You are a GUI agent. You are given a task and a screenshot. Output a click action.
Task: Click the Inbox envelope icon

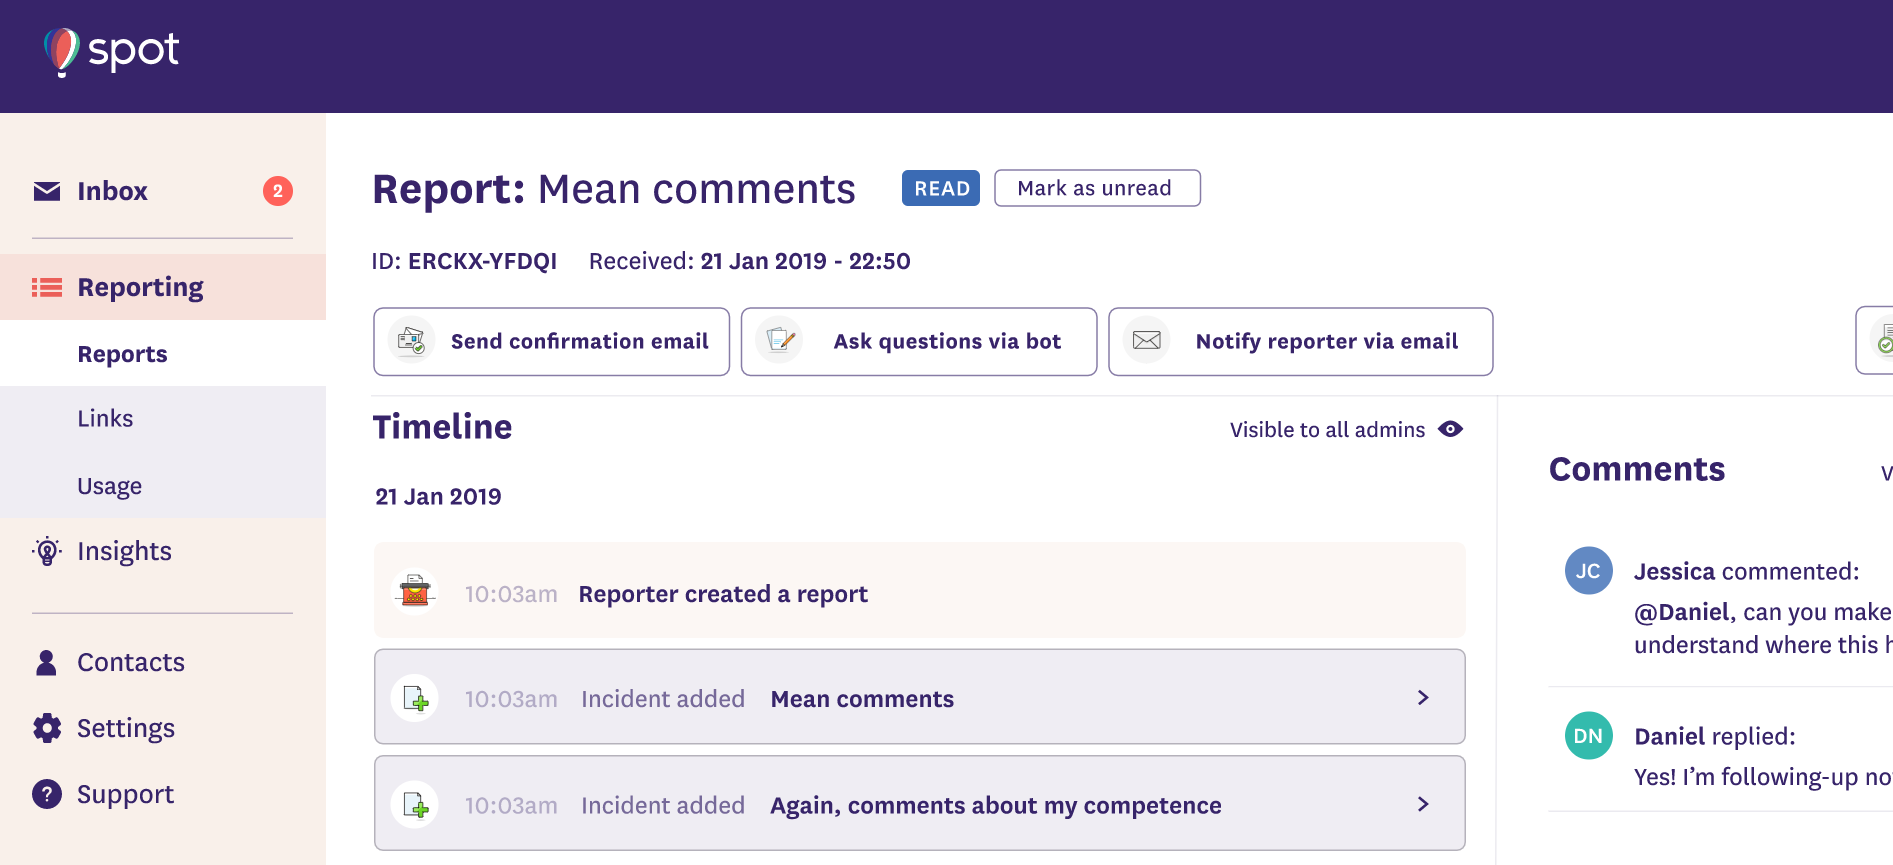[47, 191]
